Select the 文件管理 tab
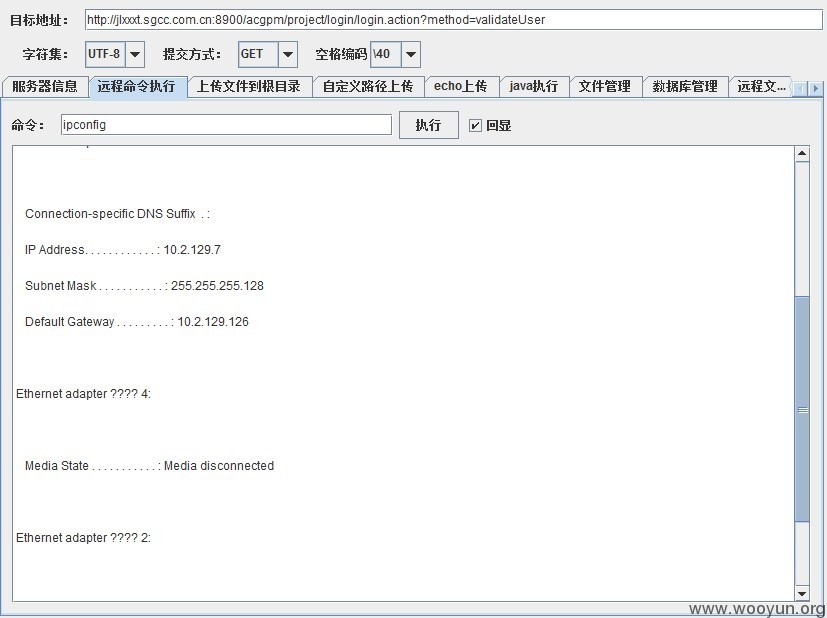 pos(605,86)
